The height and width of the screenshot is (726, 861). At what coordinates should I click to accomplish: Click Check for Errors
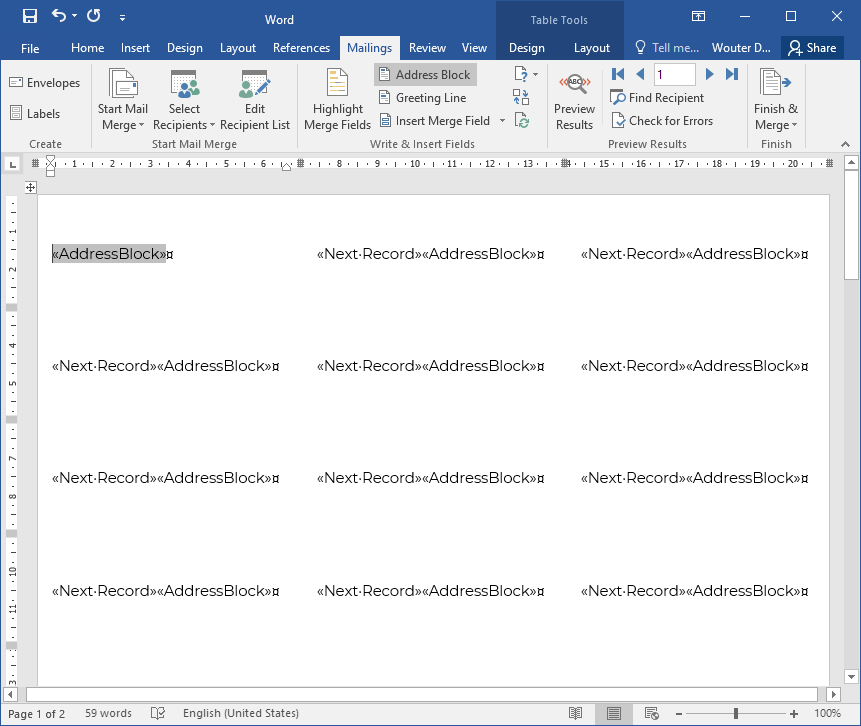(x=662, y=121)
